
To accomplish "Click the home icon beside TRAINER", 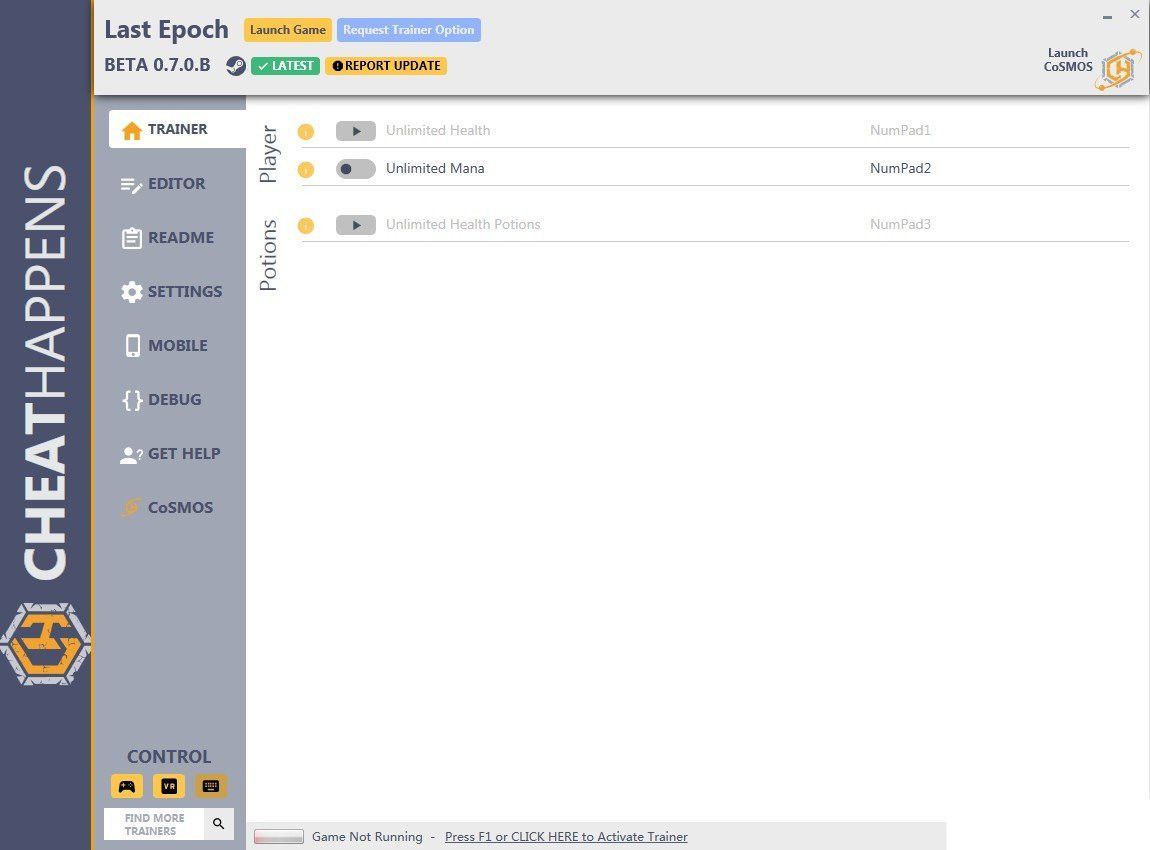I will pos(132,131).
